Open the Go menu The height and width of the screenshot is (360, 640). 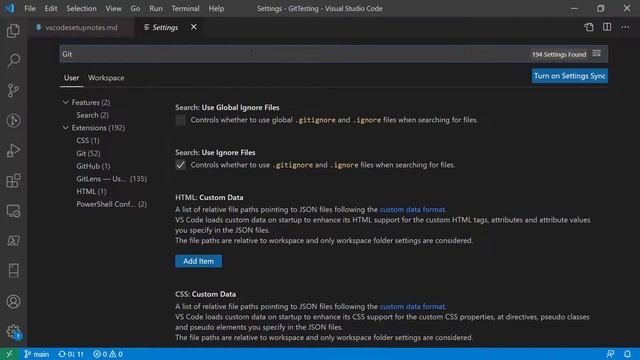pos(135,8)
